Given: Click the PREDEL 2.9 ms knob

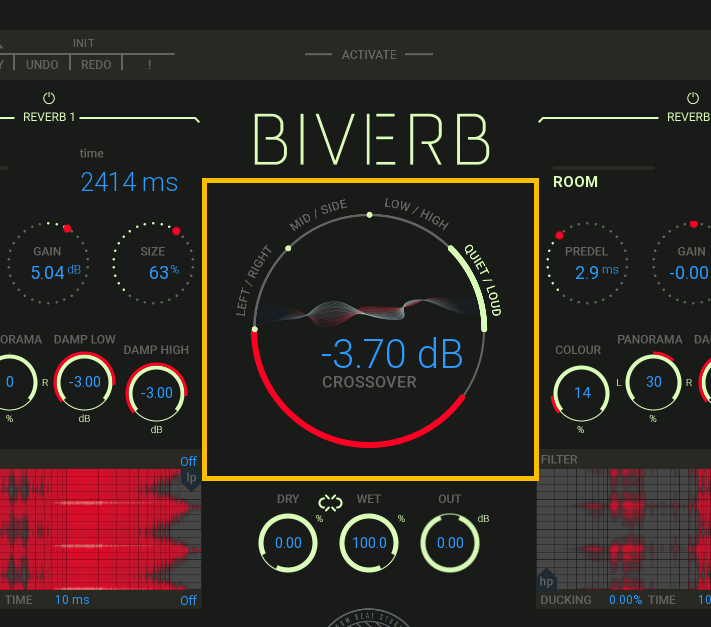Looking at the screenshot, I should (587, 263).
